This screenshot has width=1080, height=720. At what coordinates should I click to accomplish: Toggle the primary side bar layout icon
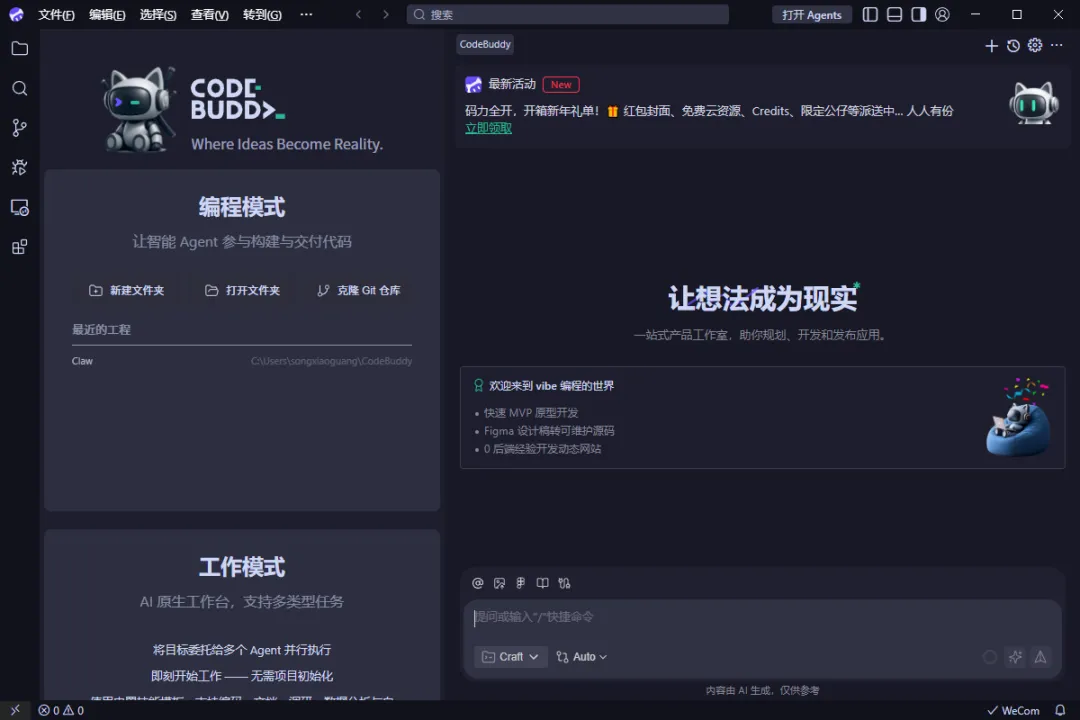870,14
